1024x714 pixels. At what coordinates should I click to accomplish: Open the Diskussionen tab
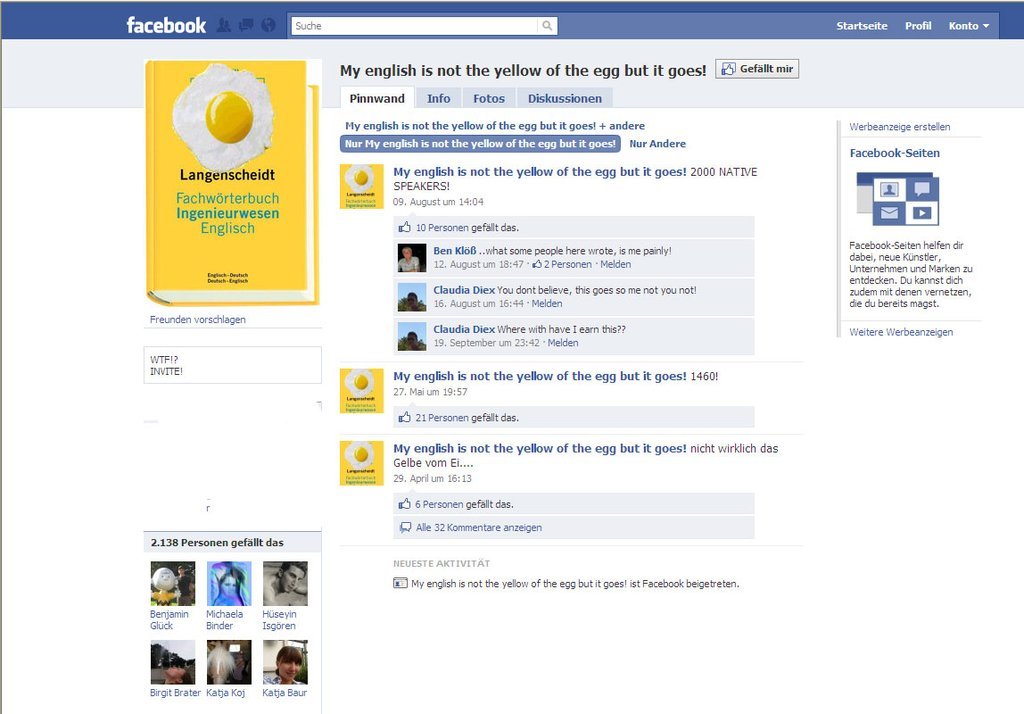coord(564,99)
